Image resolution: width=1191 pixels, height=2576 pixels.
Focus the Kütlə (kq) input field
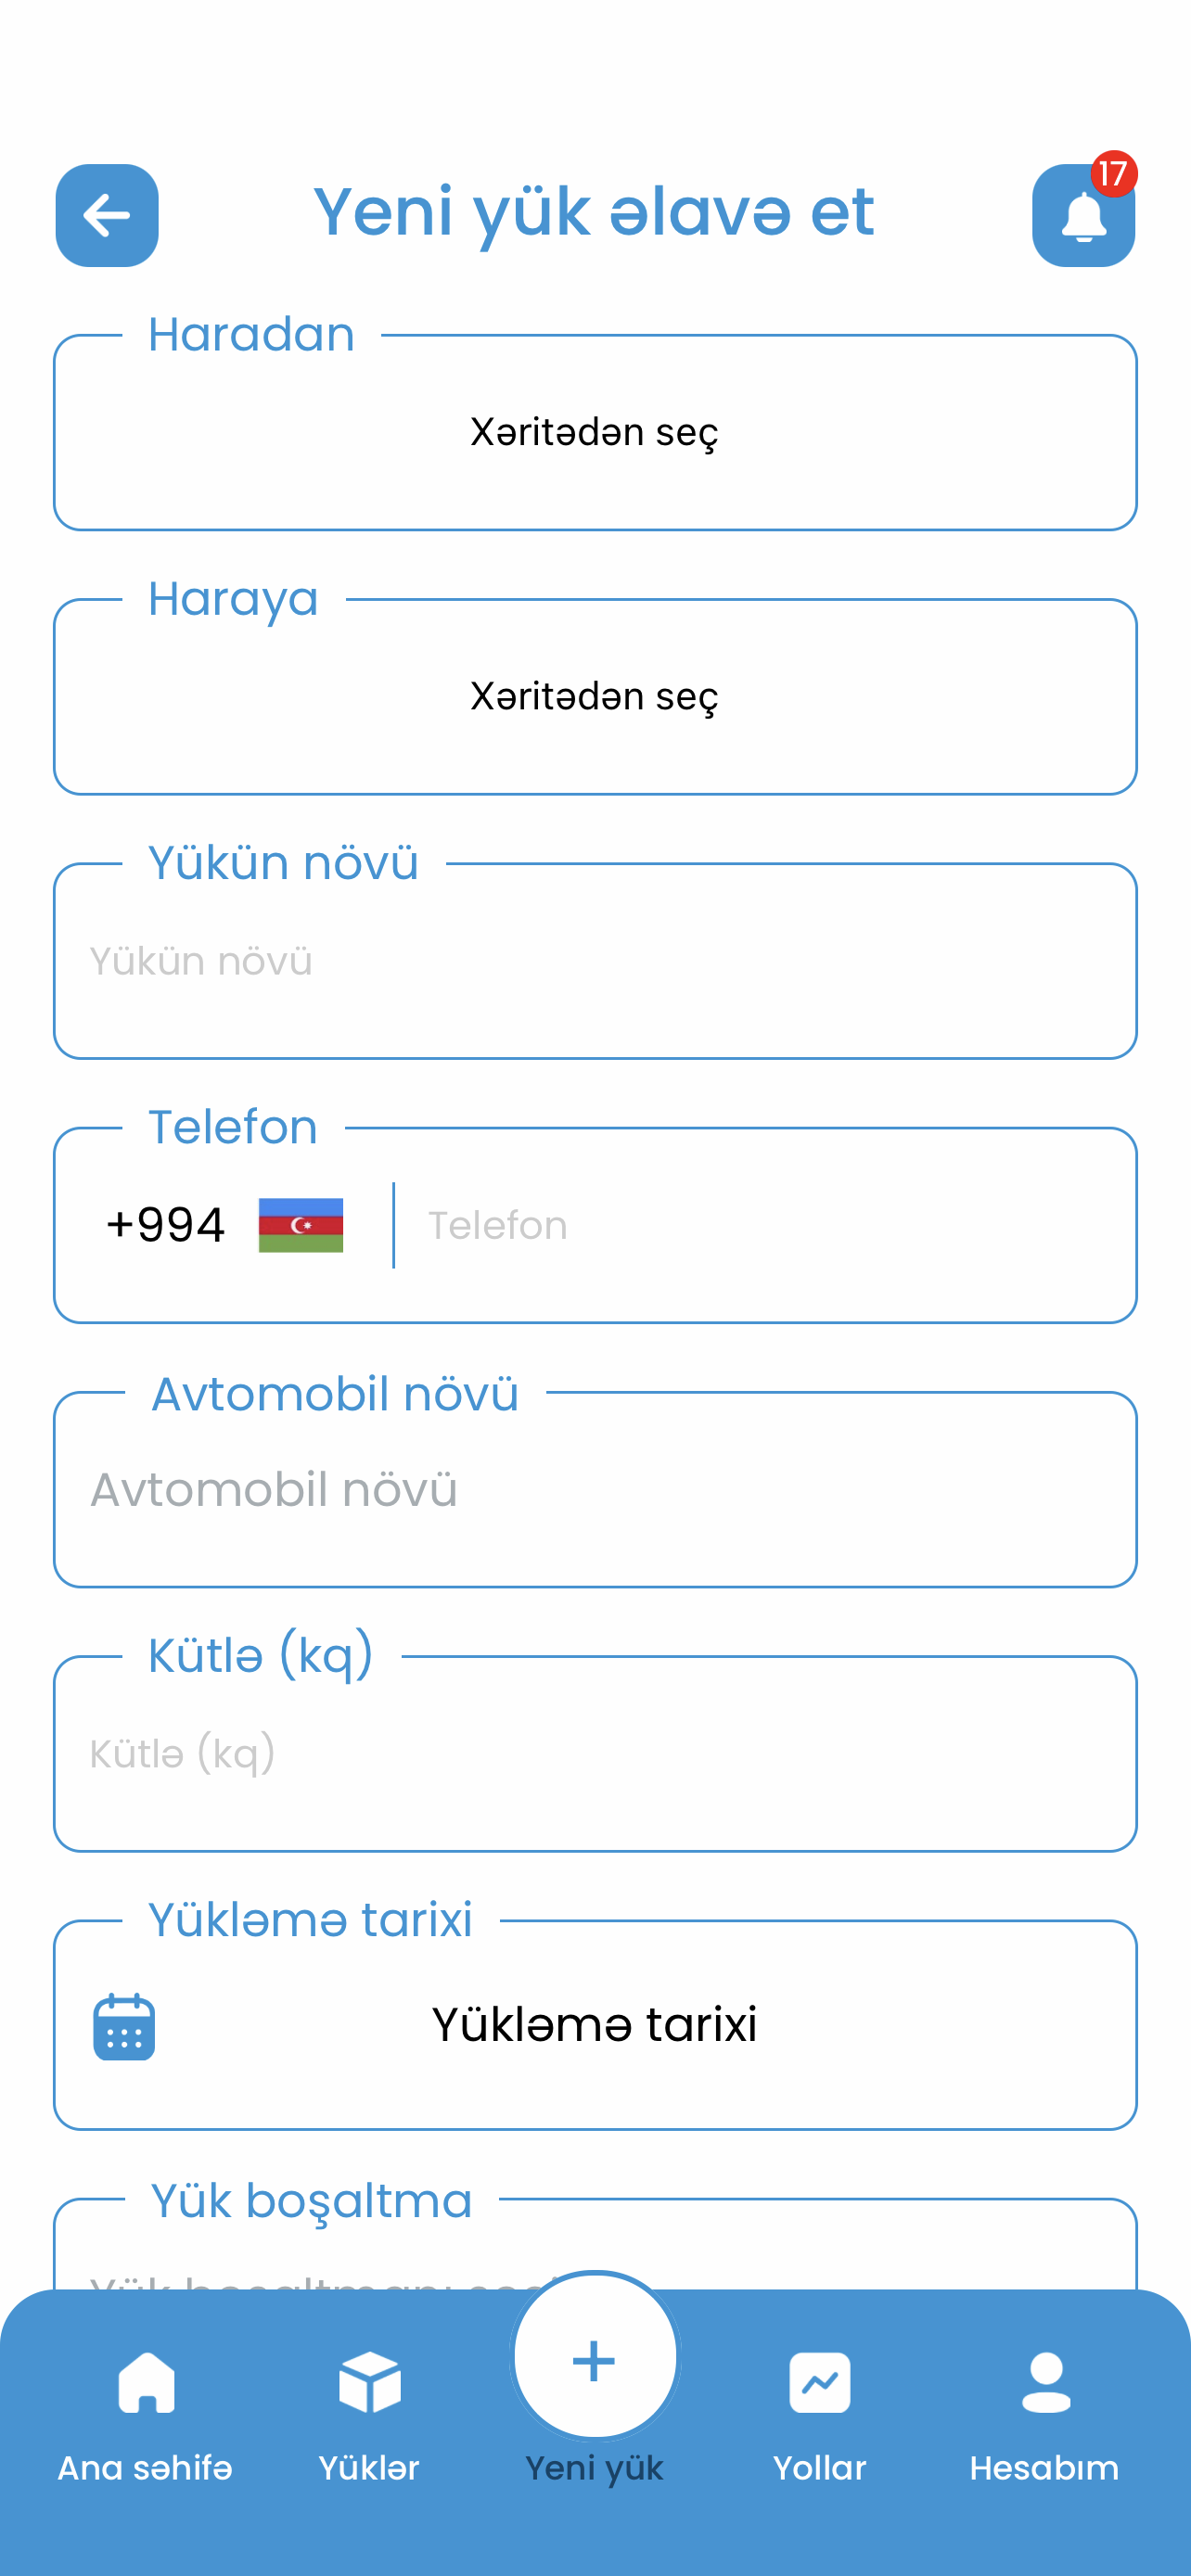[595, 1753]
